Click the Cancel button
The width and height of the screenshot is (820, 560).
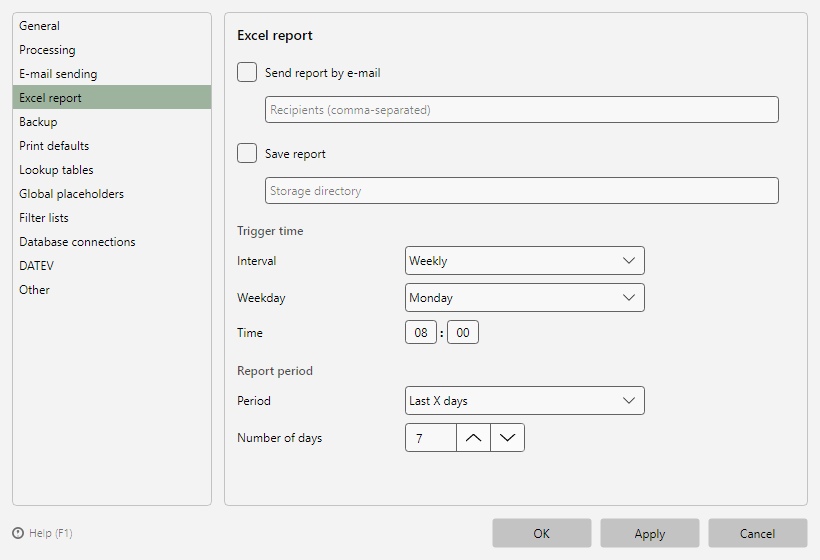point(758,533)
